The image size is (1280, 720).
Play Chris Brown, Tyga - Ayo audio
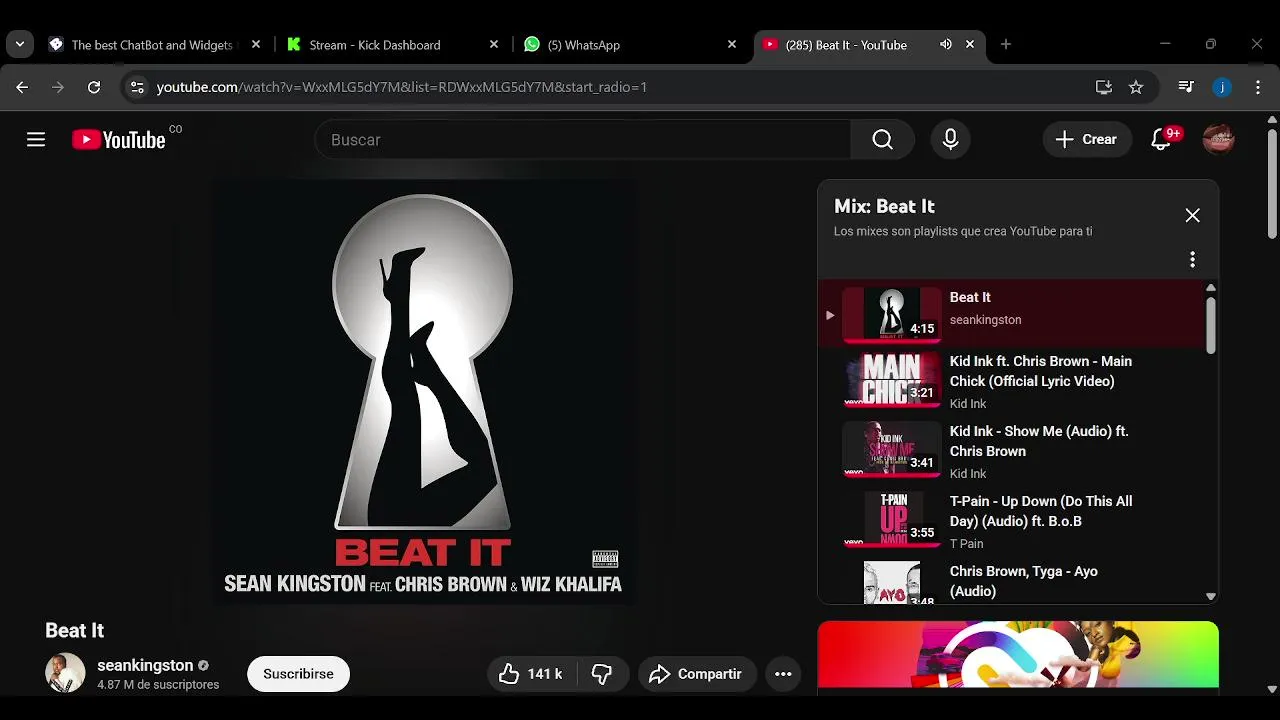[1013, 581]
